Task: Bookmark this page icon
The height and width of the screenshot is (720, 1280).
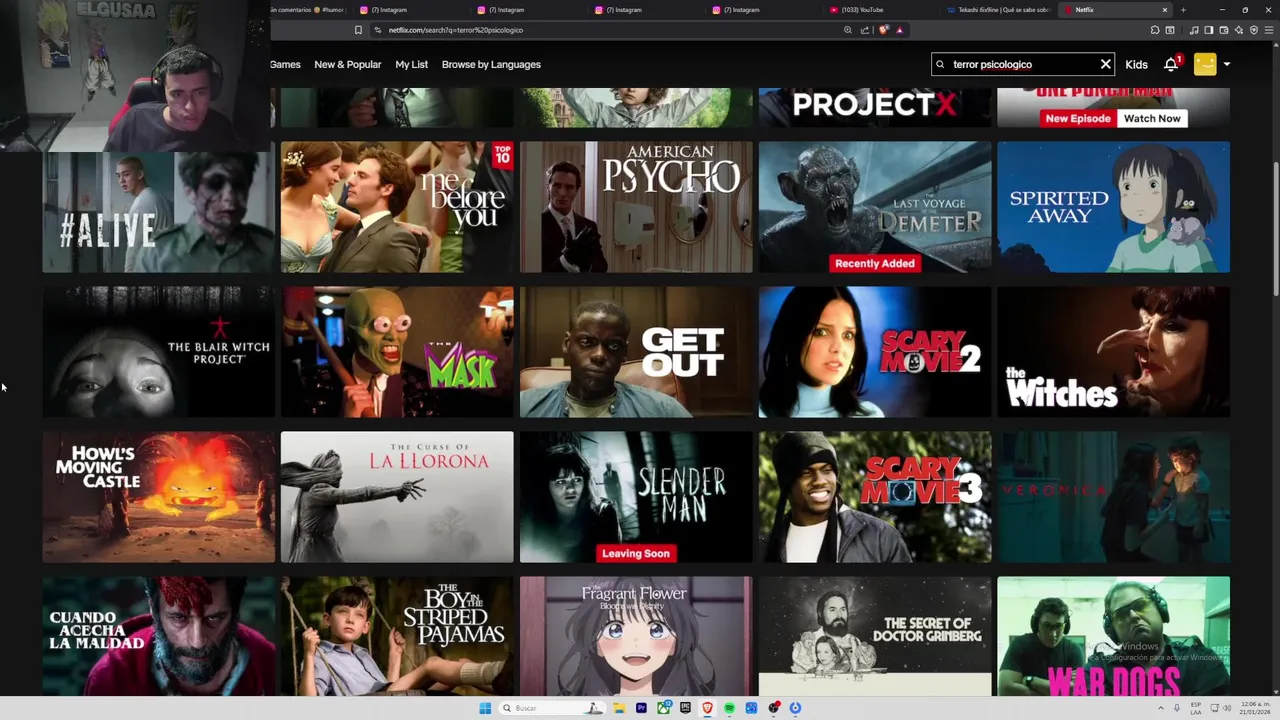Action: (358, 30)
